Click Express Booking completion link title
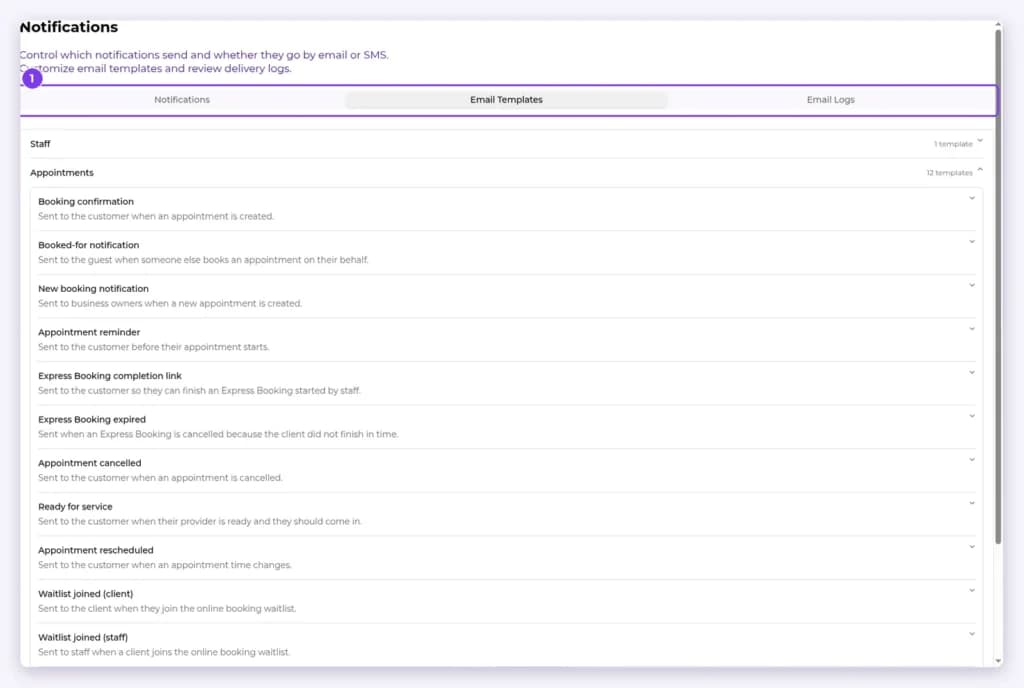 point(110,376)
